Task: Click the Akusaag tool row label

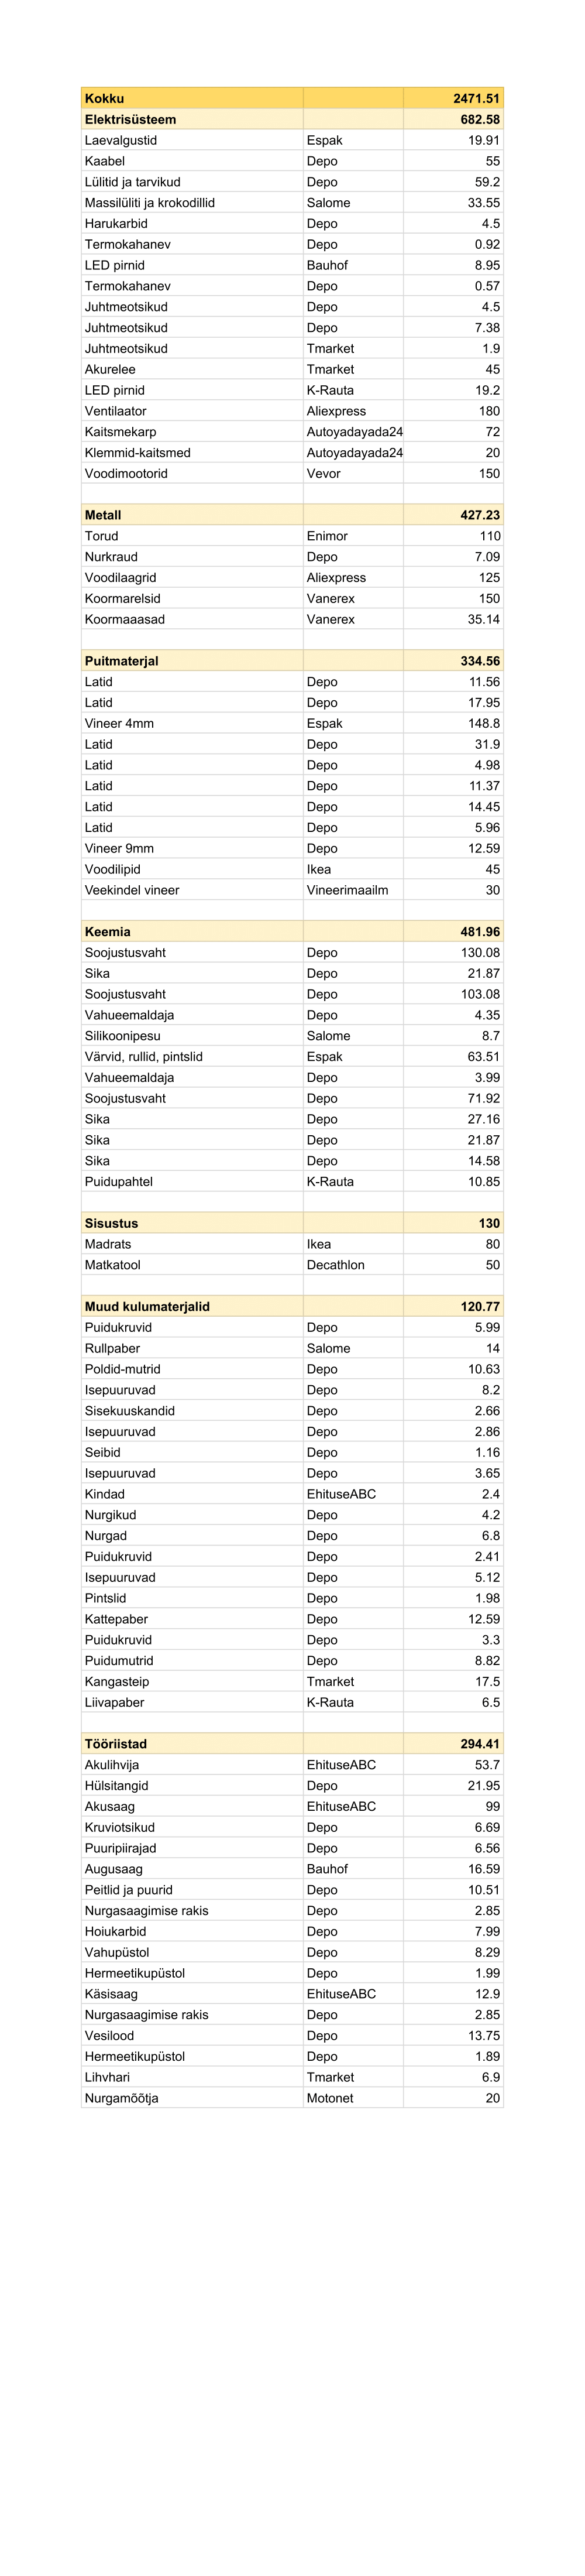Action: (x=110, y=1806)
